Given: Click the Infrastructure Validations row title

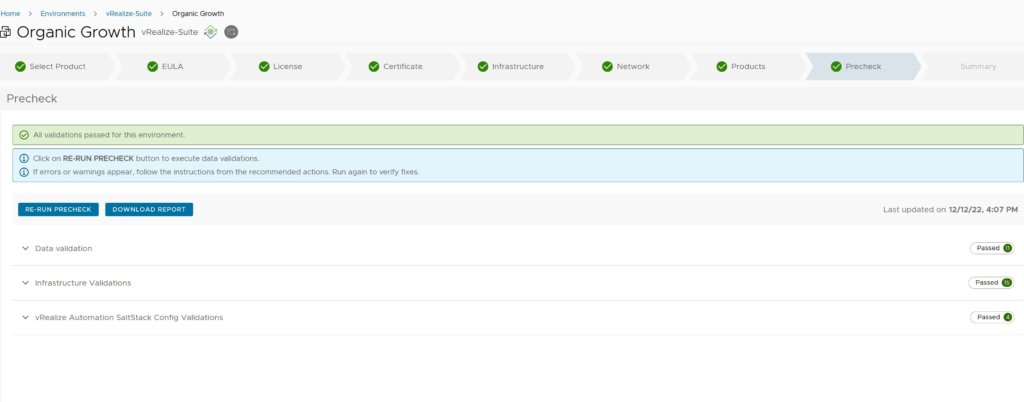Looking at the screenshot, I should click(83, 283).
